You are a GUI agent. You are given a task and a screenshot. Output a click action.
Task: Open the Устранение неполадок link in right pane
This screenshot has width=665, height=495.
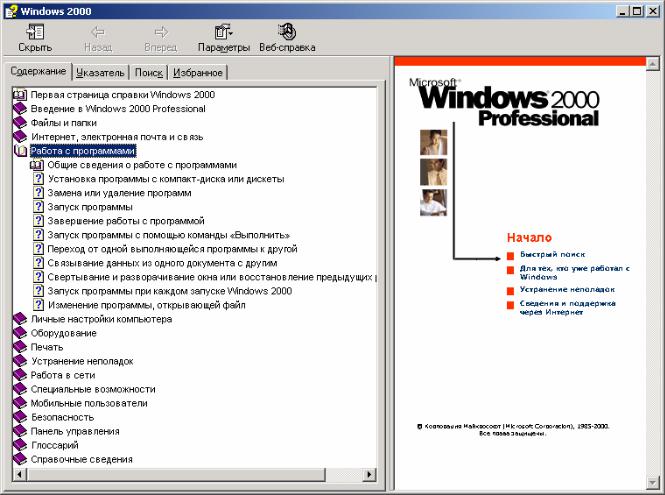(567, 289)
